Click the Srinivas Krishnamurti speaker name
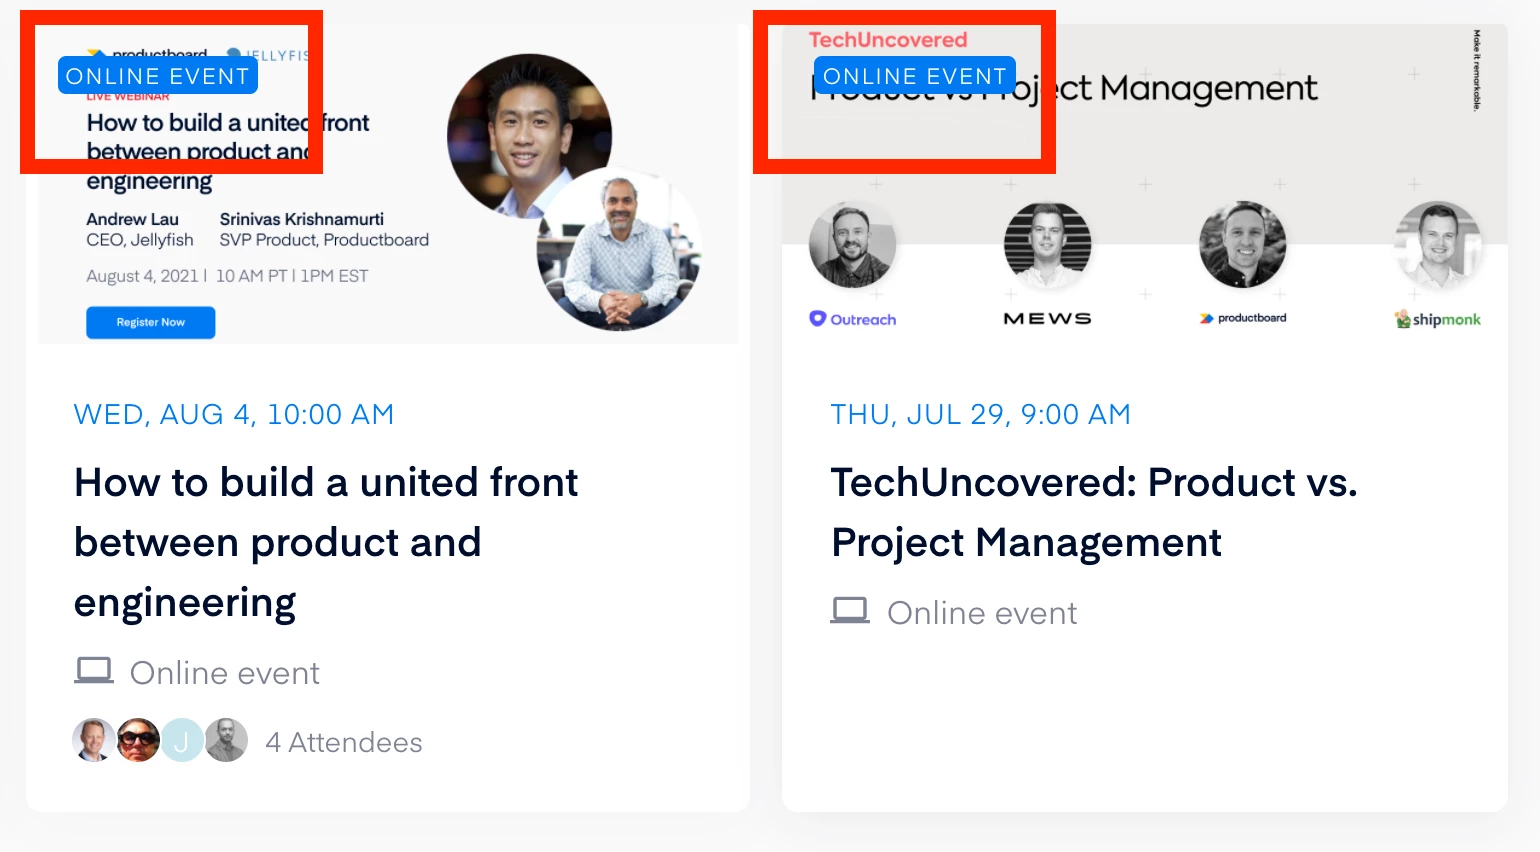Viewport: 1540px width, 852px height. (x=302, y=219)
